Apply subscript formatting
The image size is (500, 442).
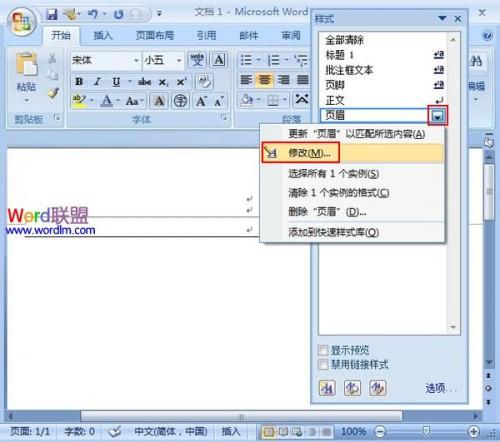tap(163, 81)
